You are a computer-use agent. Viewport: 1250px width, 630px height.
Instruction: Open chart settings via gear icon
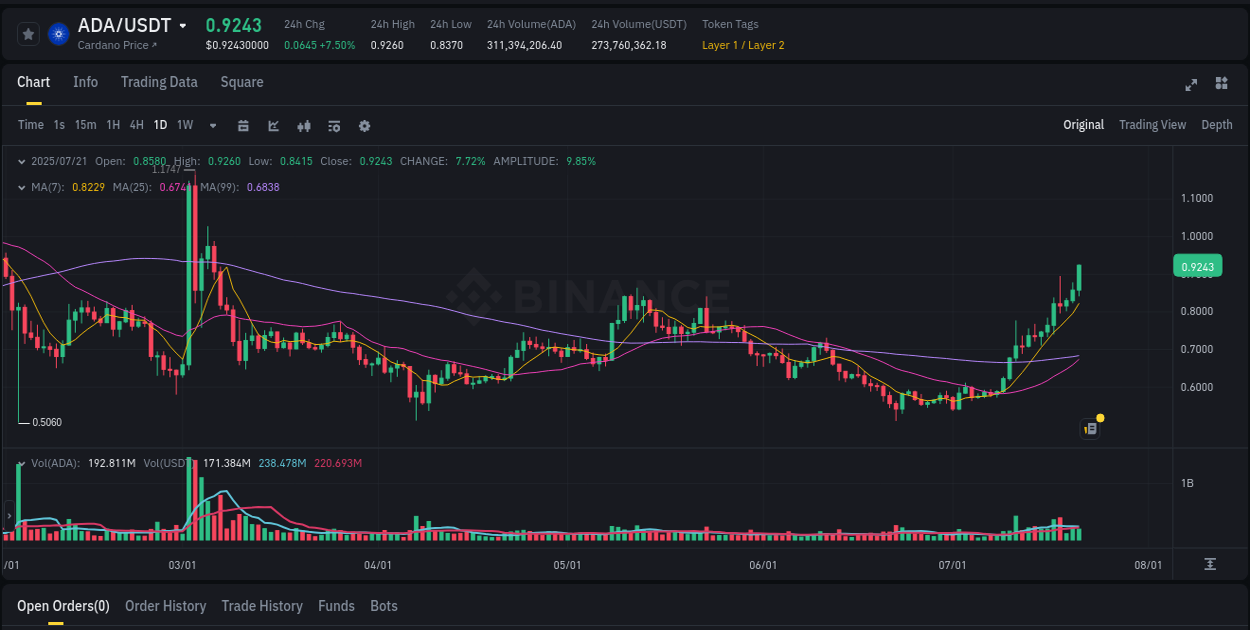[x=363, y=125]
